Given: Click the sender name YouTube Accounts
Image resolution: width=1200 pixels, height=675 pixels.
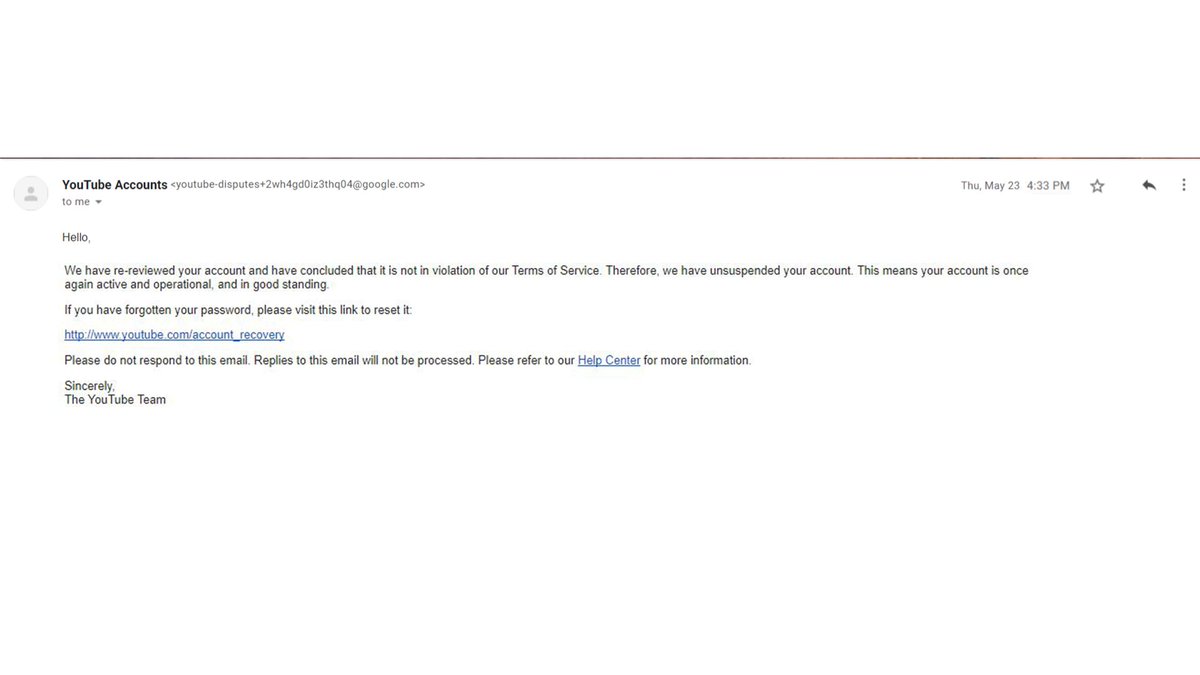Looking at the screenshot, I should tap(115, 185).
